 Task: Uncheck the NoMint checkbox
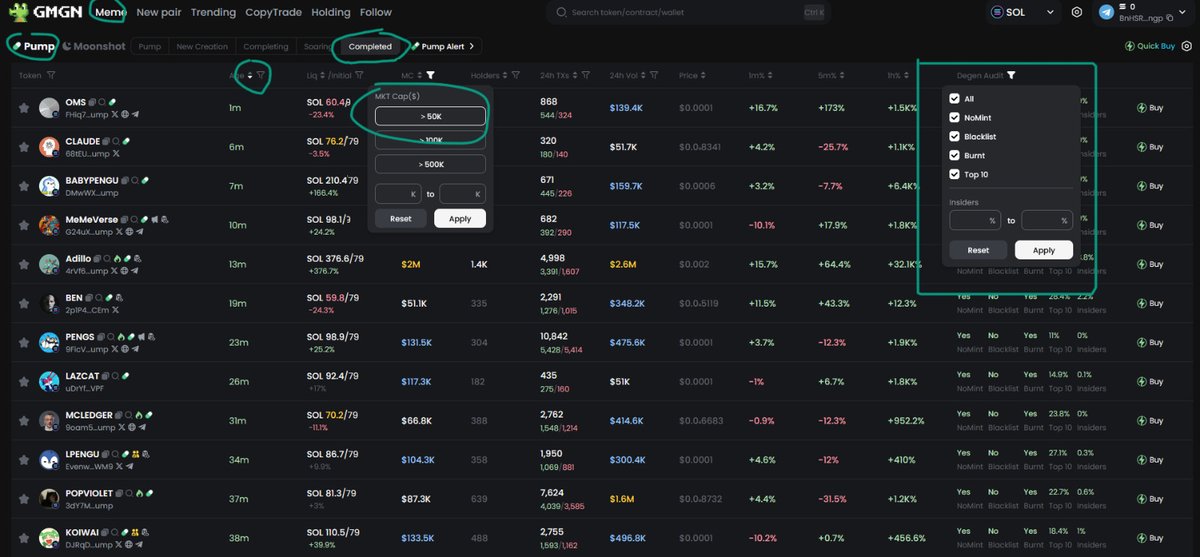954,117
